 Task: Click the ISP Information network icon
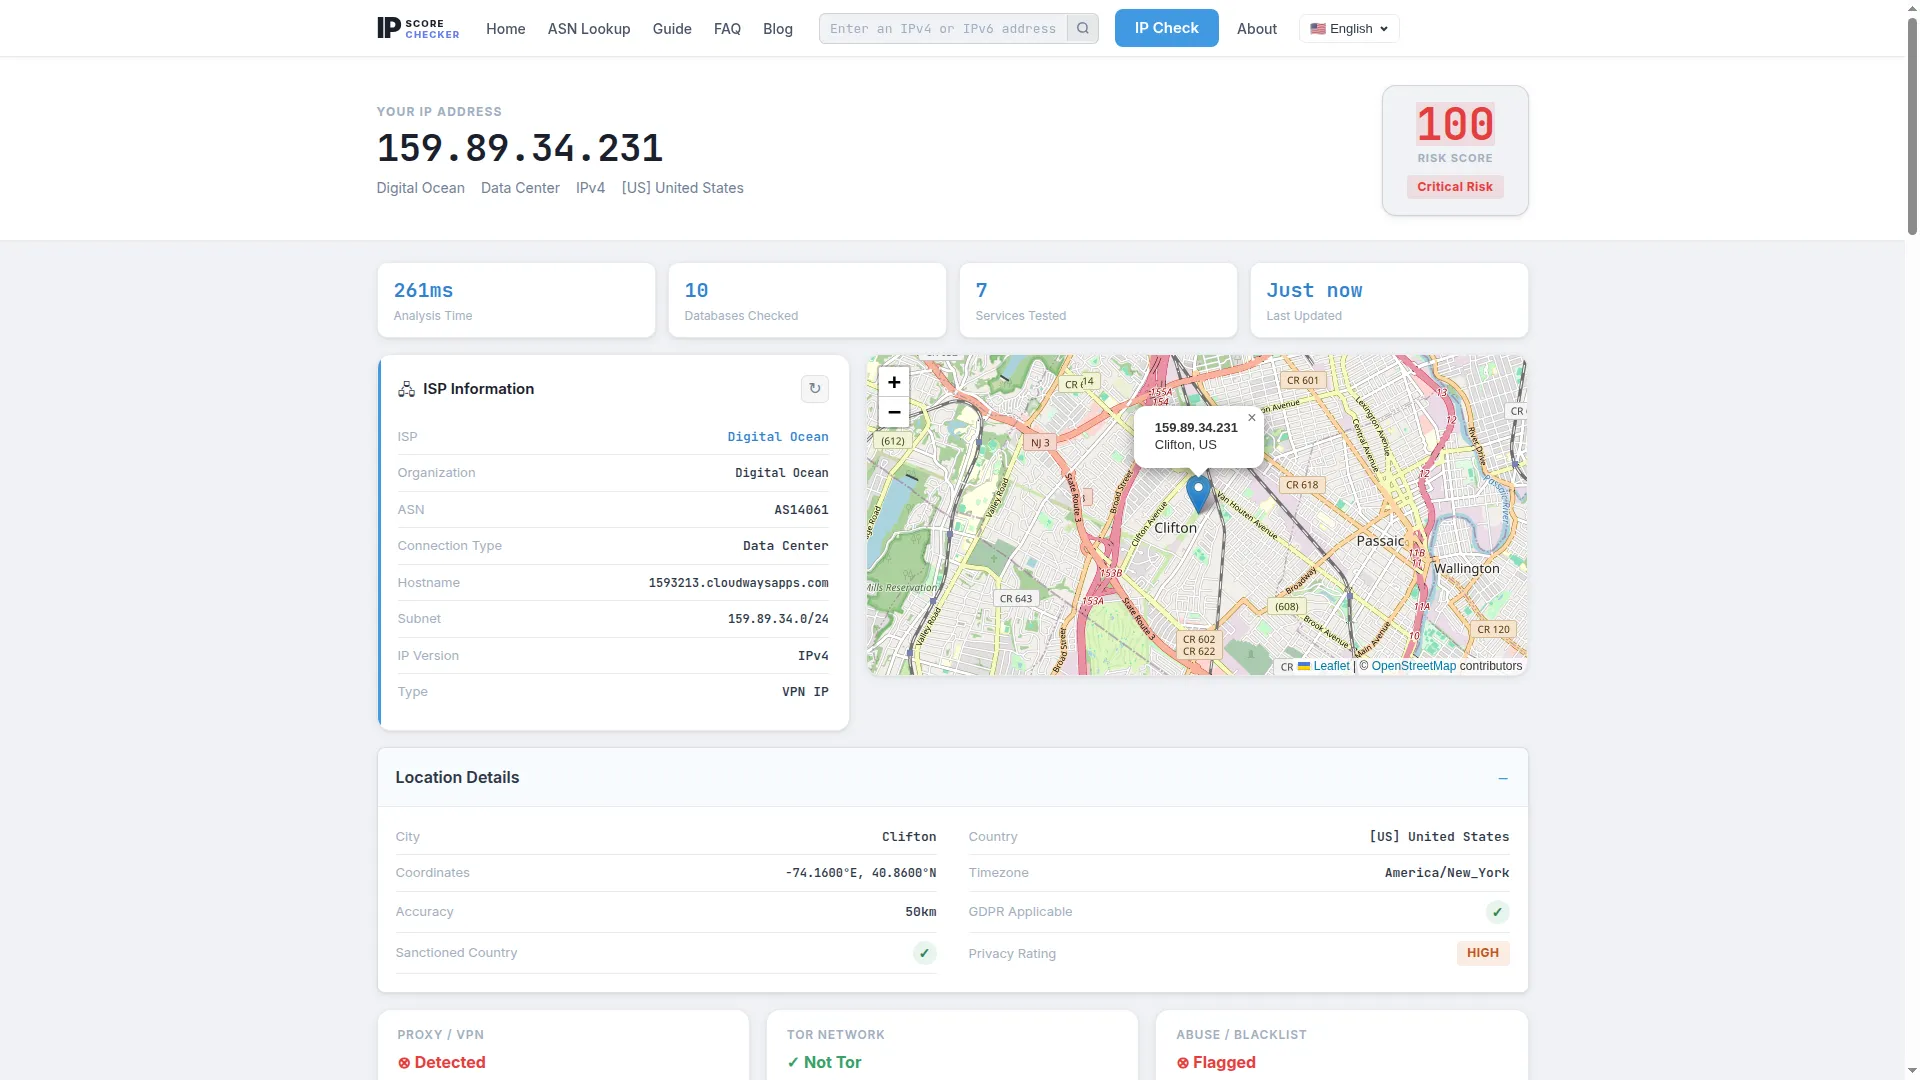(406, 389)
